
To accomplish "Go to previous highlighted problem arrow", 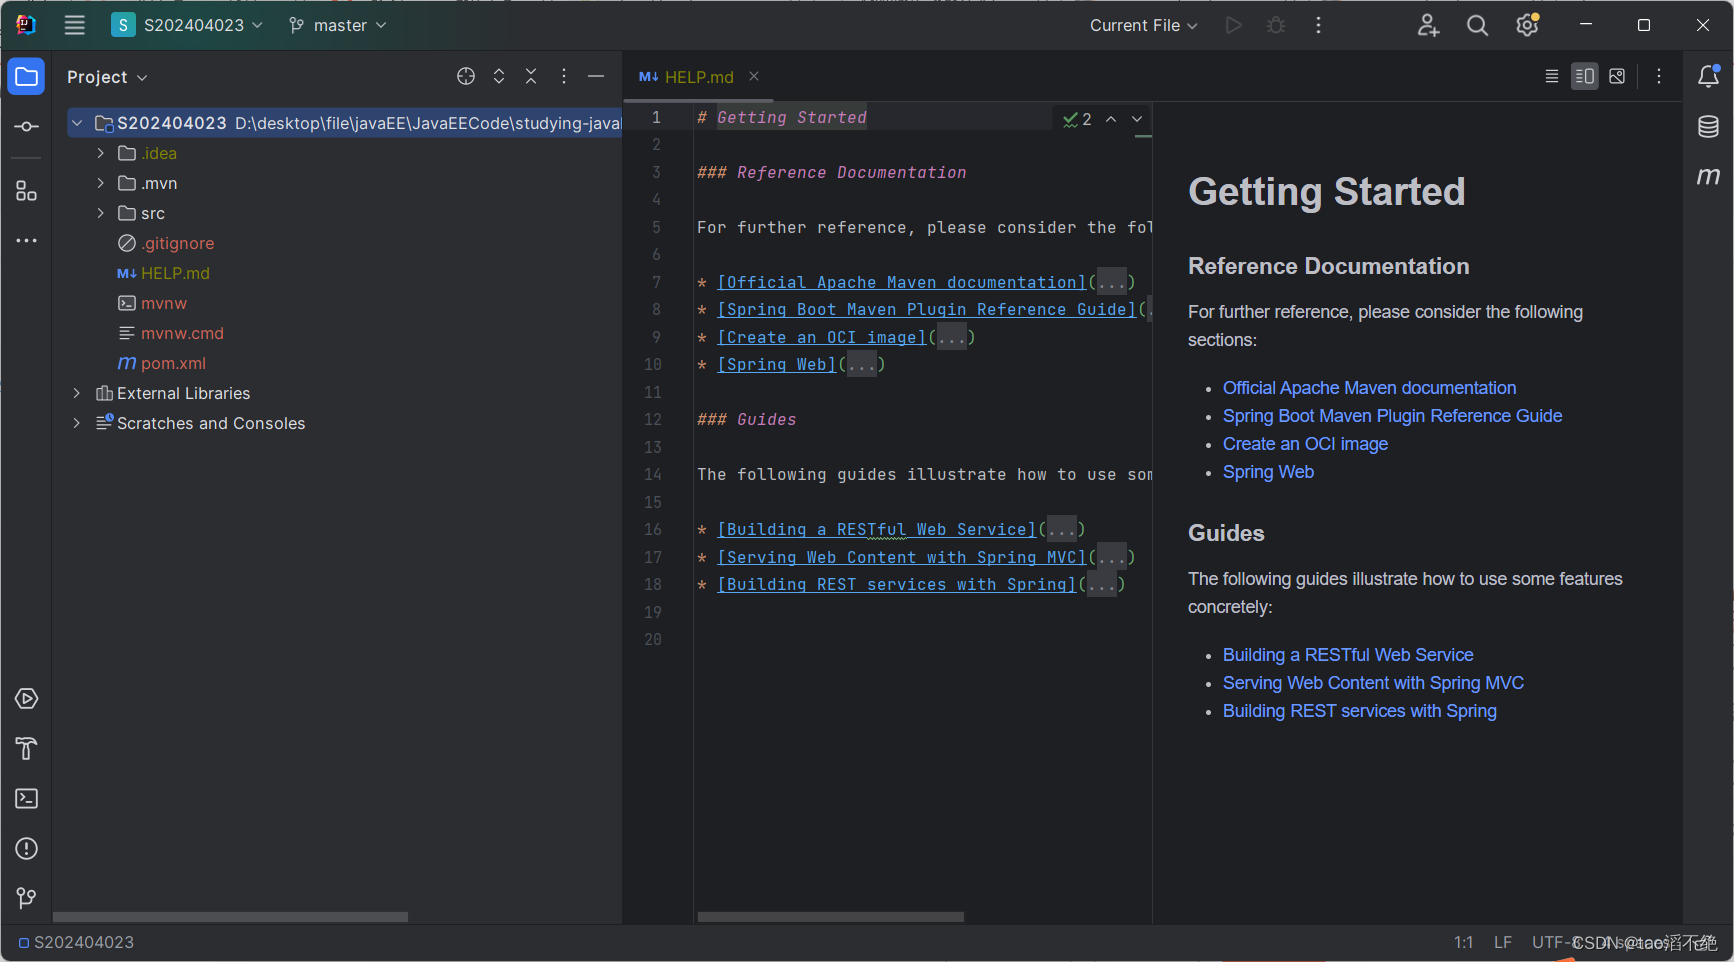I will point(1111,119).
